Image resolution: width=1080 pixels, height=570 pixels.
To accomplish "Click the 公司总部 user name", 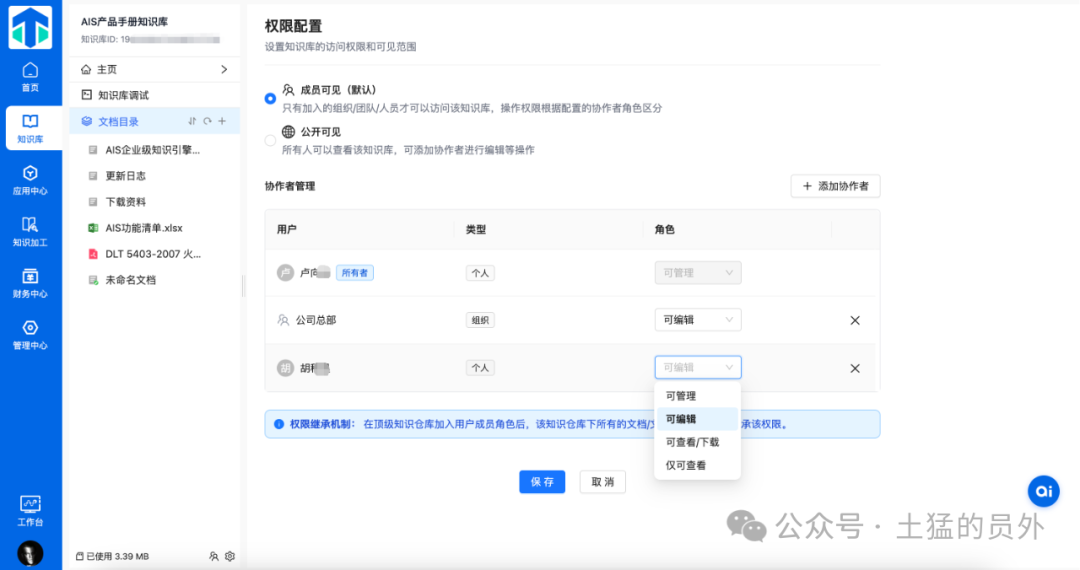I will (x=316, y=320).
